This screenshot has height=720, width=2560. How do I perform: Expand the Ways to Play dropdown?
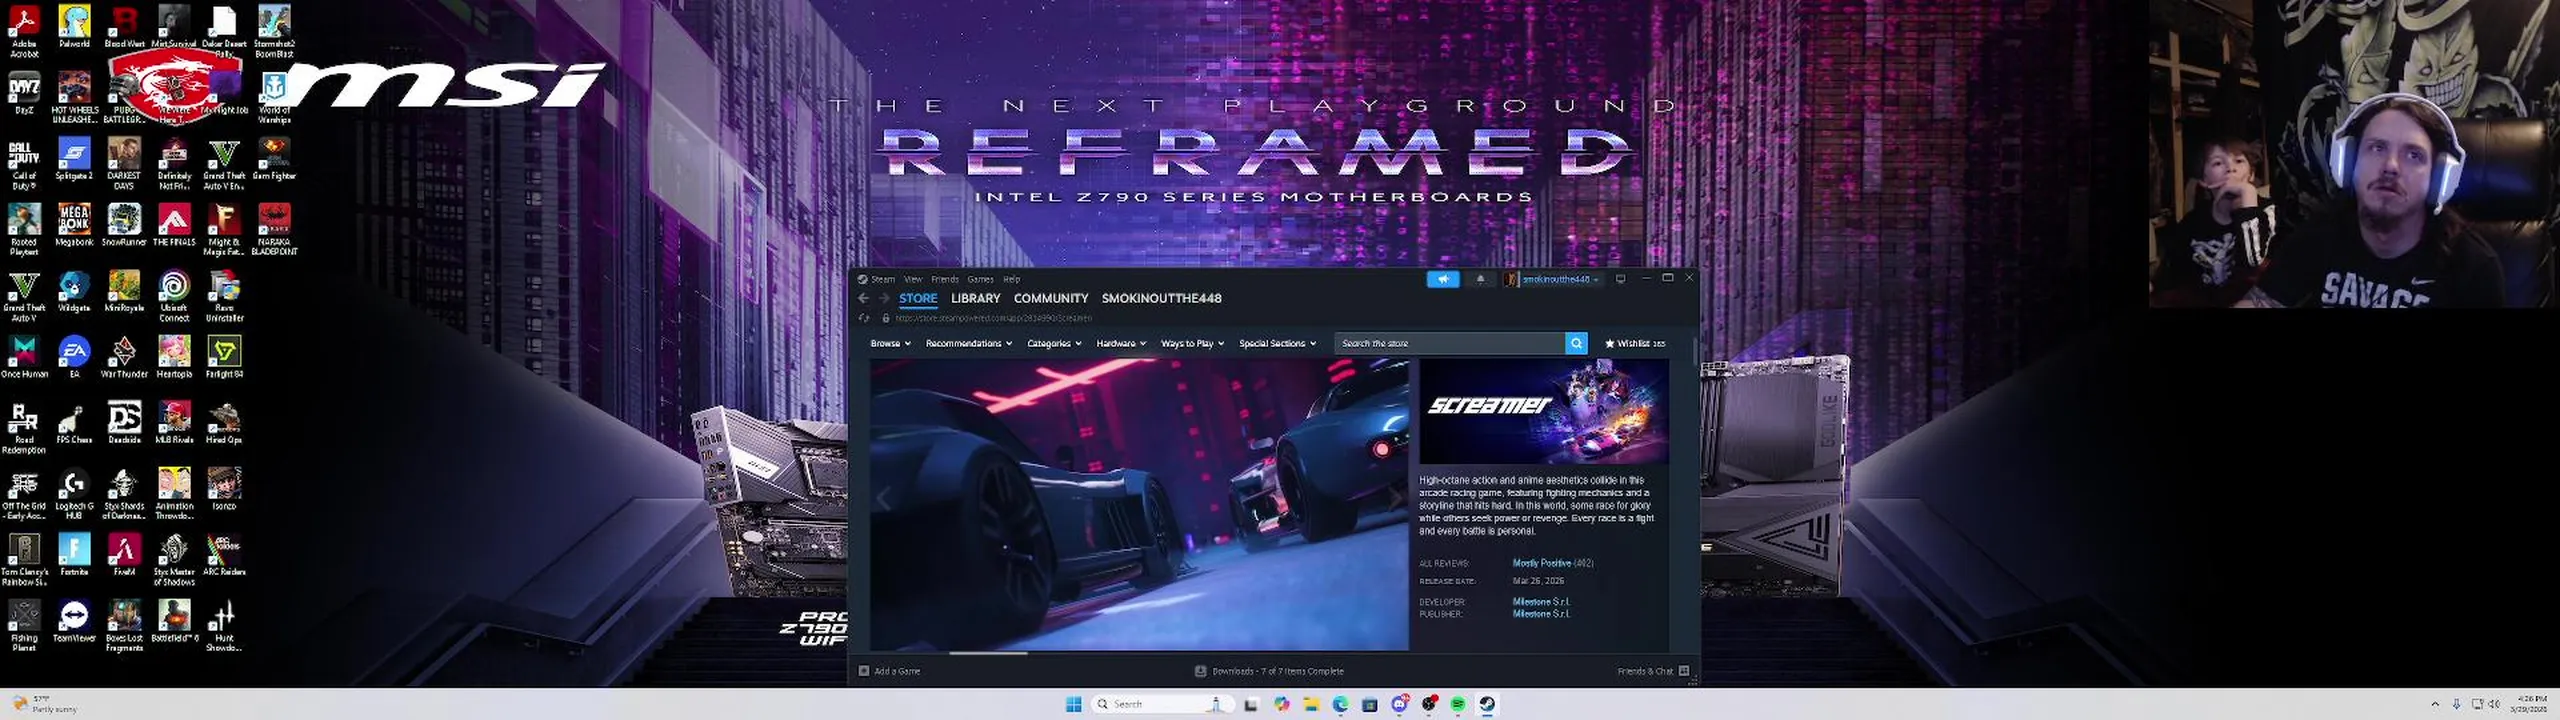pyautogui.click(x=1192, y=343)
